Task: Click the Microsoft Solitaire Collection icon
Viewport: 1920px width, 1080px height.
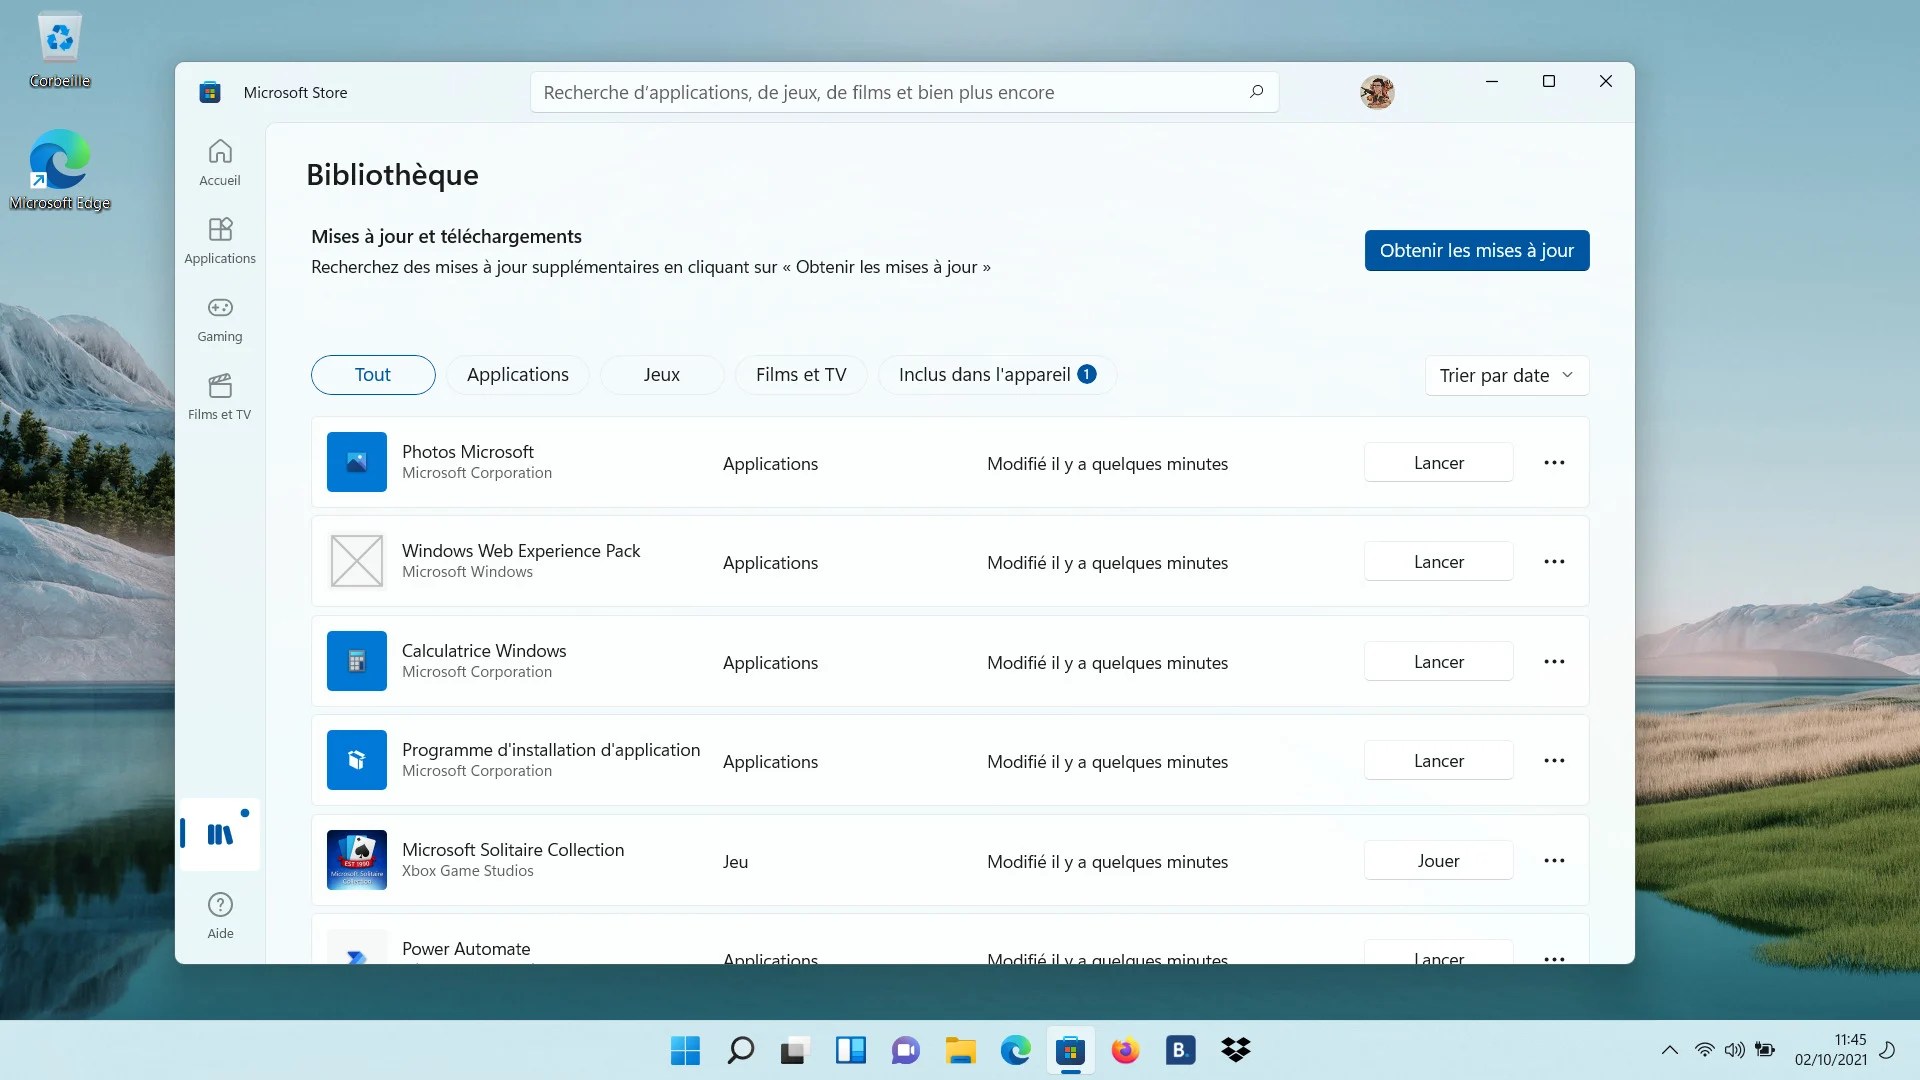Action: (357, 860)
